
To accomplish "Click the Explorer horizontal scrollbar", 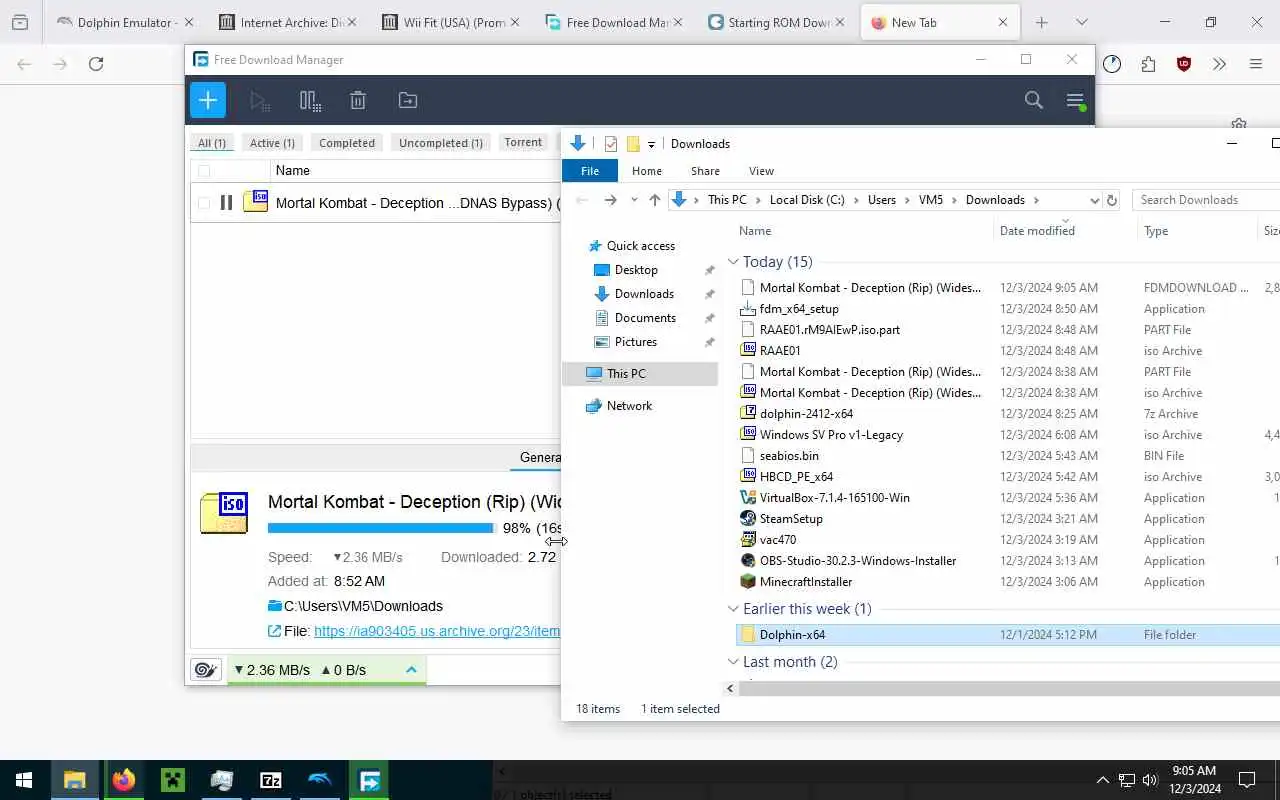I will point(1010,689).
